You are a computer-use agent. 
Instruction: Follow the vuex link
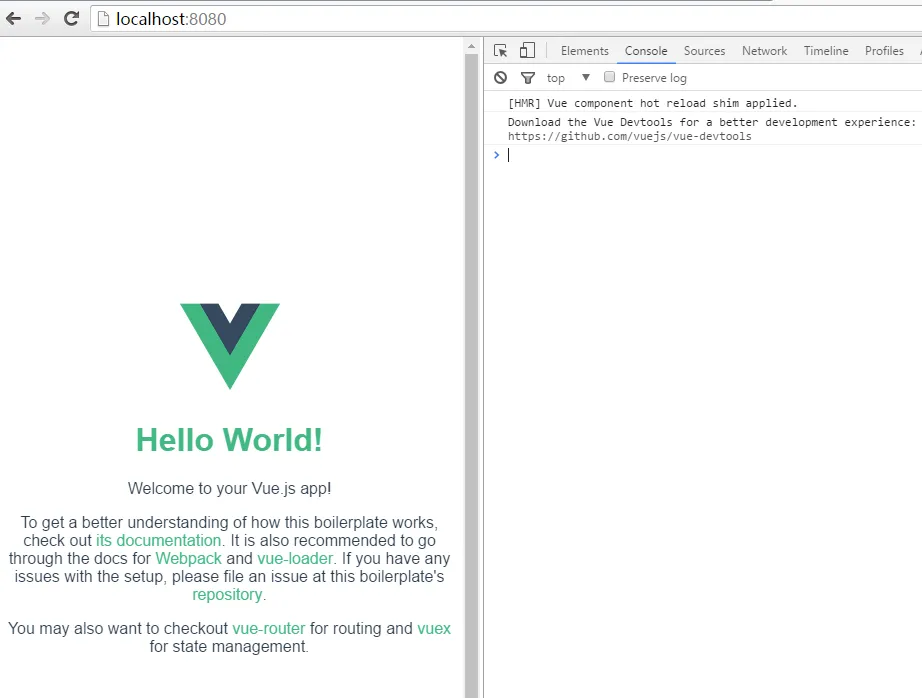click(x=434, y=629)
